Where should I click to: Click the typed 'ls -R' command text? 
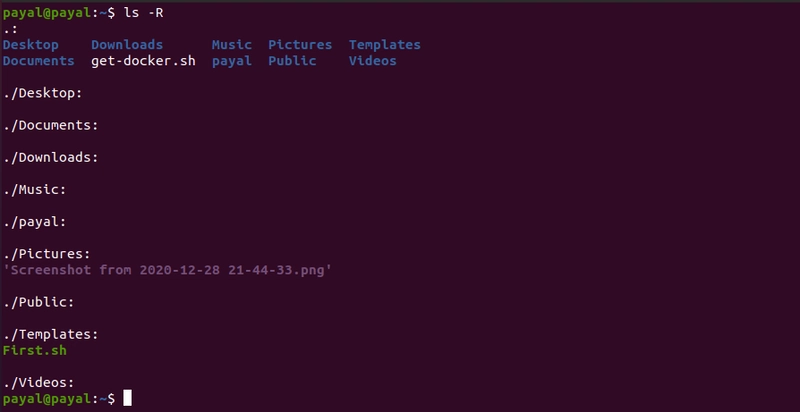coord(143,13)
